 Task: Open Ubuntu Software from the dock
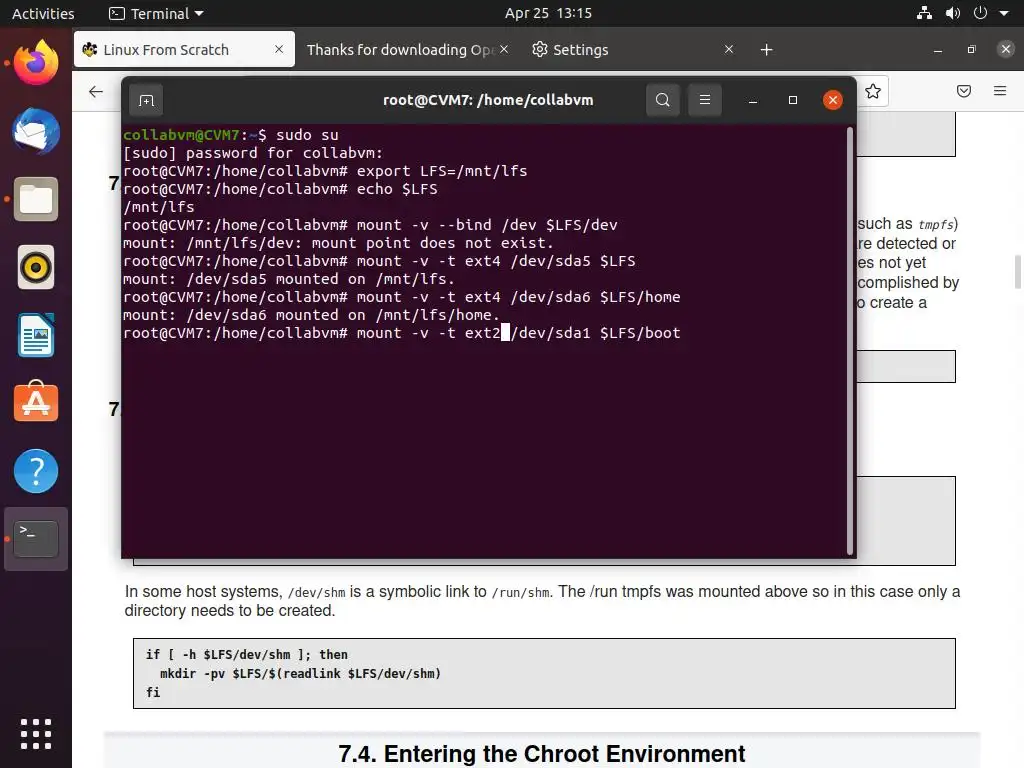click(x=36, y=402)
